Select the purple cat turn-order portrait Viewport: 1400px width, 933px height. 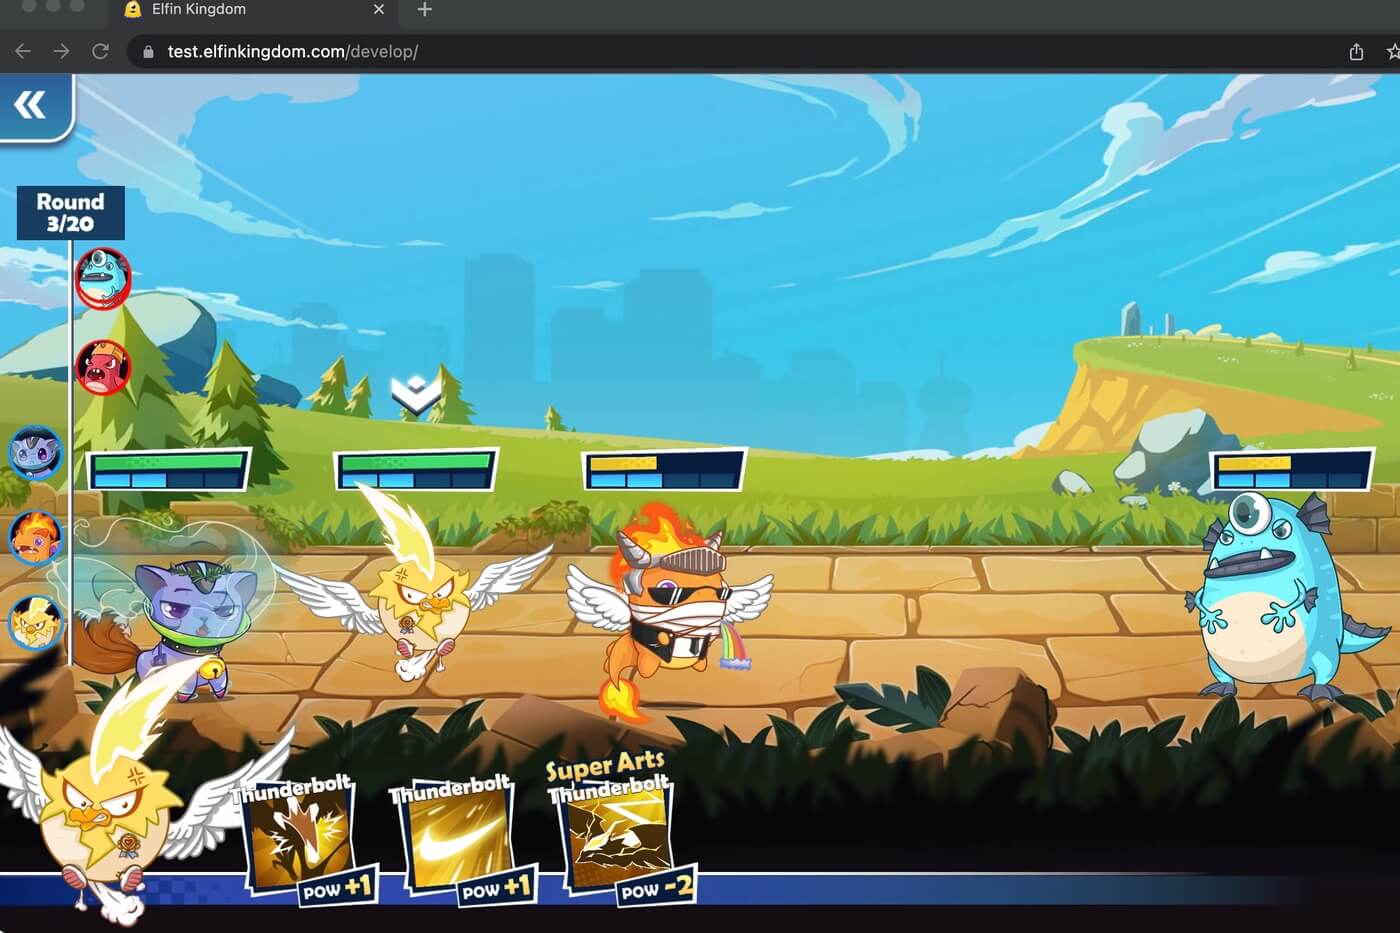tap(36, 452)
